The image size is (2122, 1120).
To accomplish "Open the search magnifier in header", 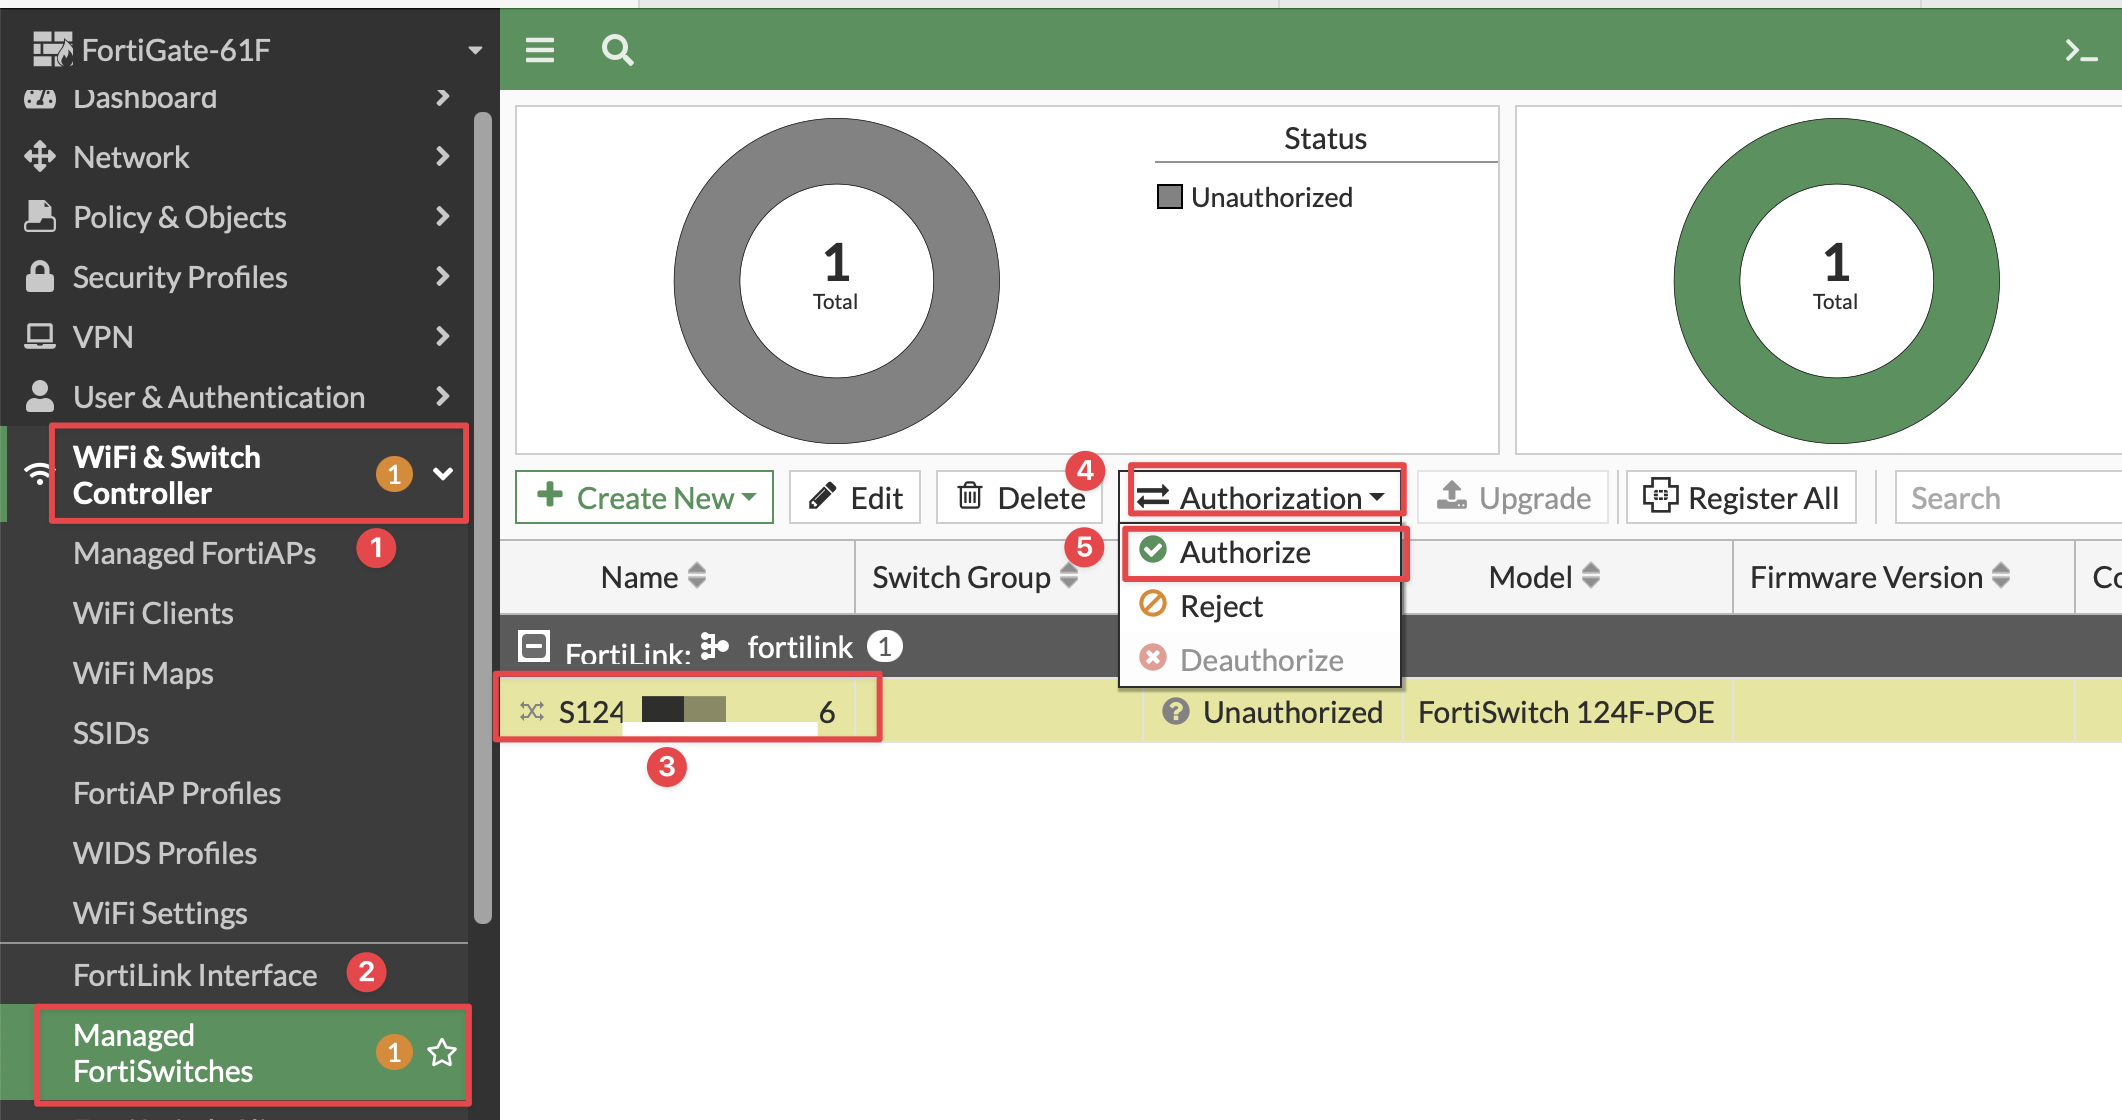I will pyautogui.click(x=617, y=50).
